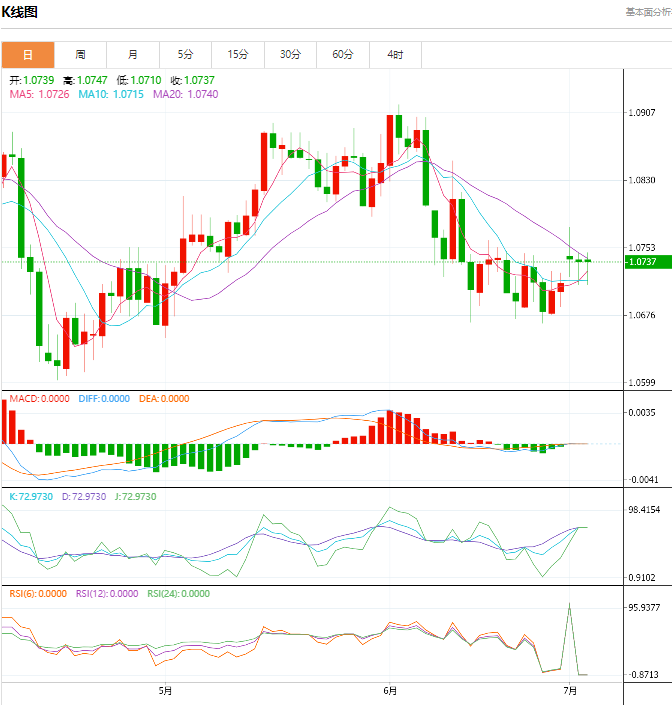Click the DEA indicator label
This screenshot has height=705, width=672.
click(x=161, y=399)
